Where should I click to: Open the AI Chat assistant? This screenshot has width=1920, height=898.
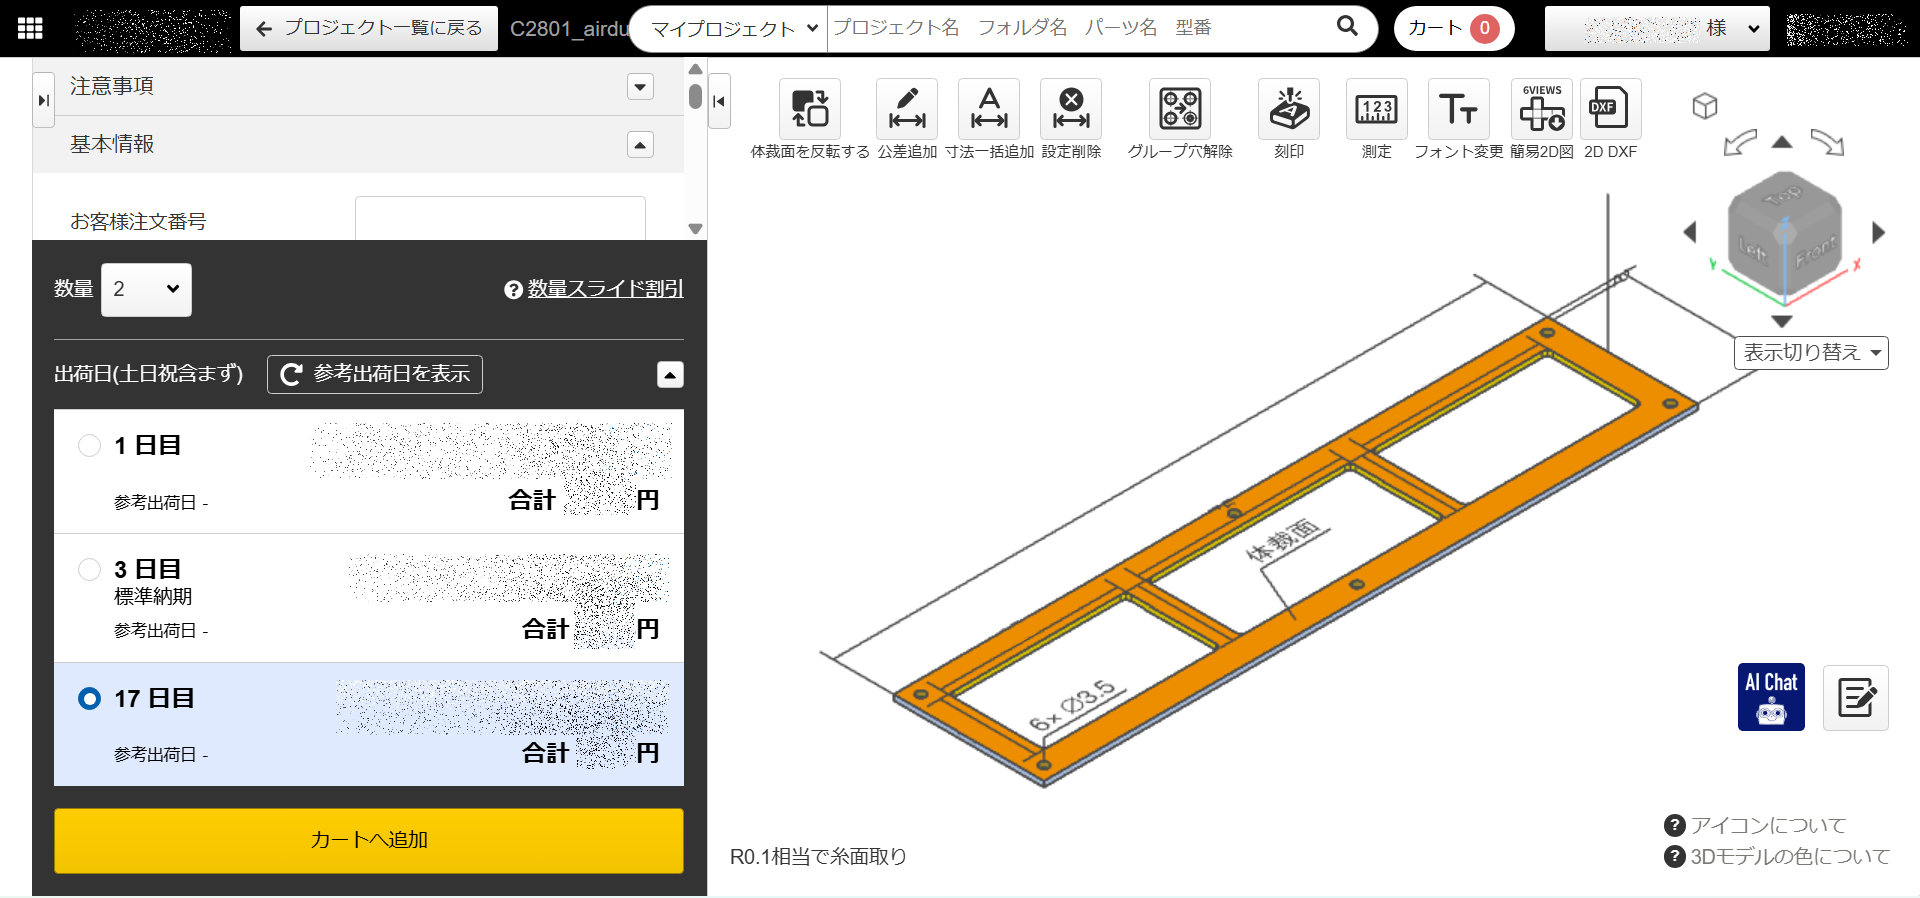[1770, 697]
